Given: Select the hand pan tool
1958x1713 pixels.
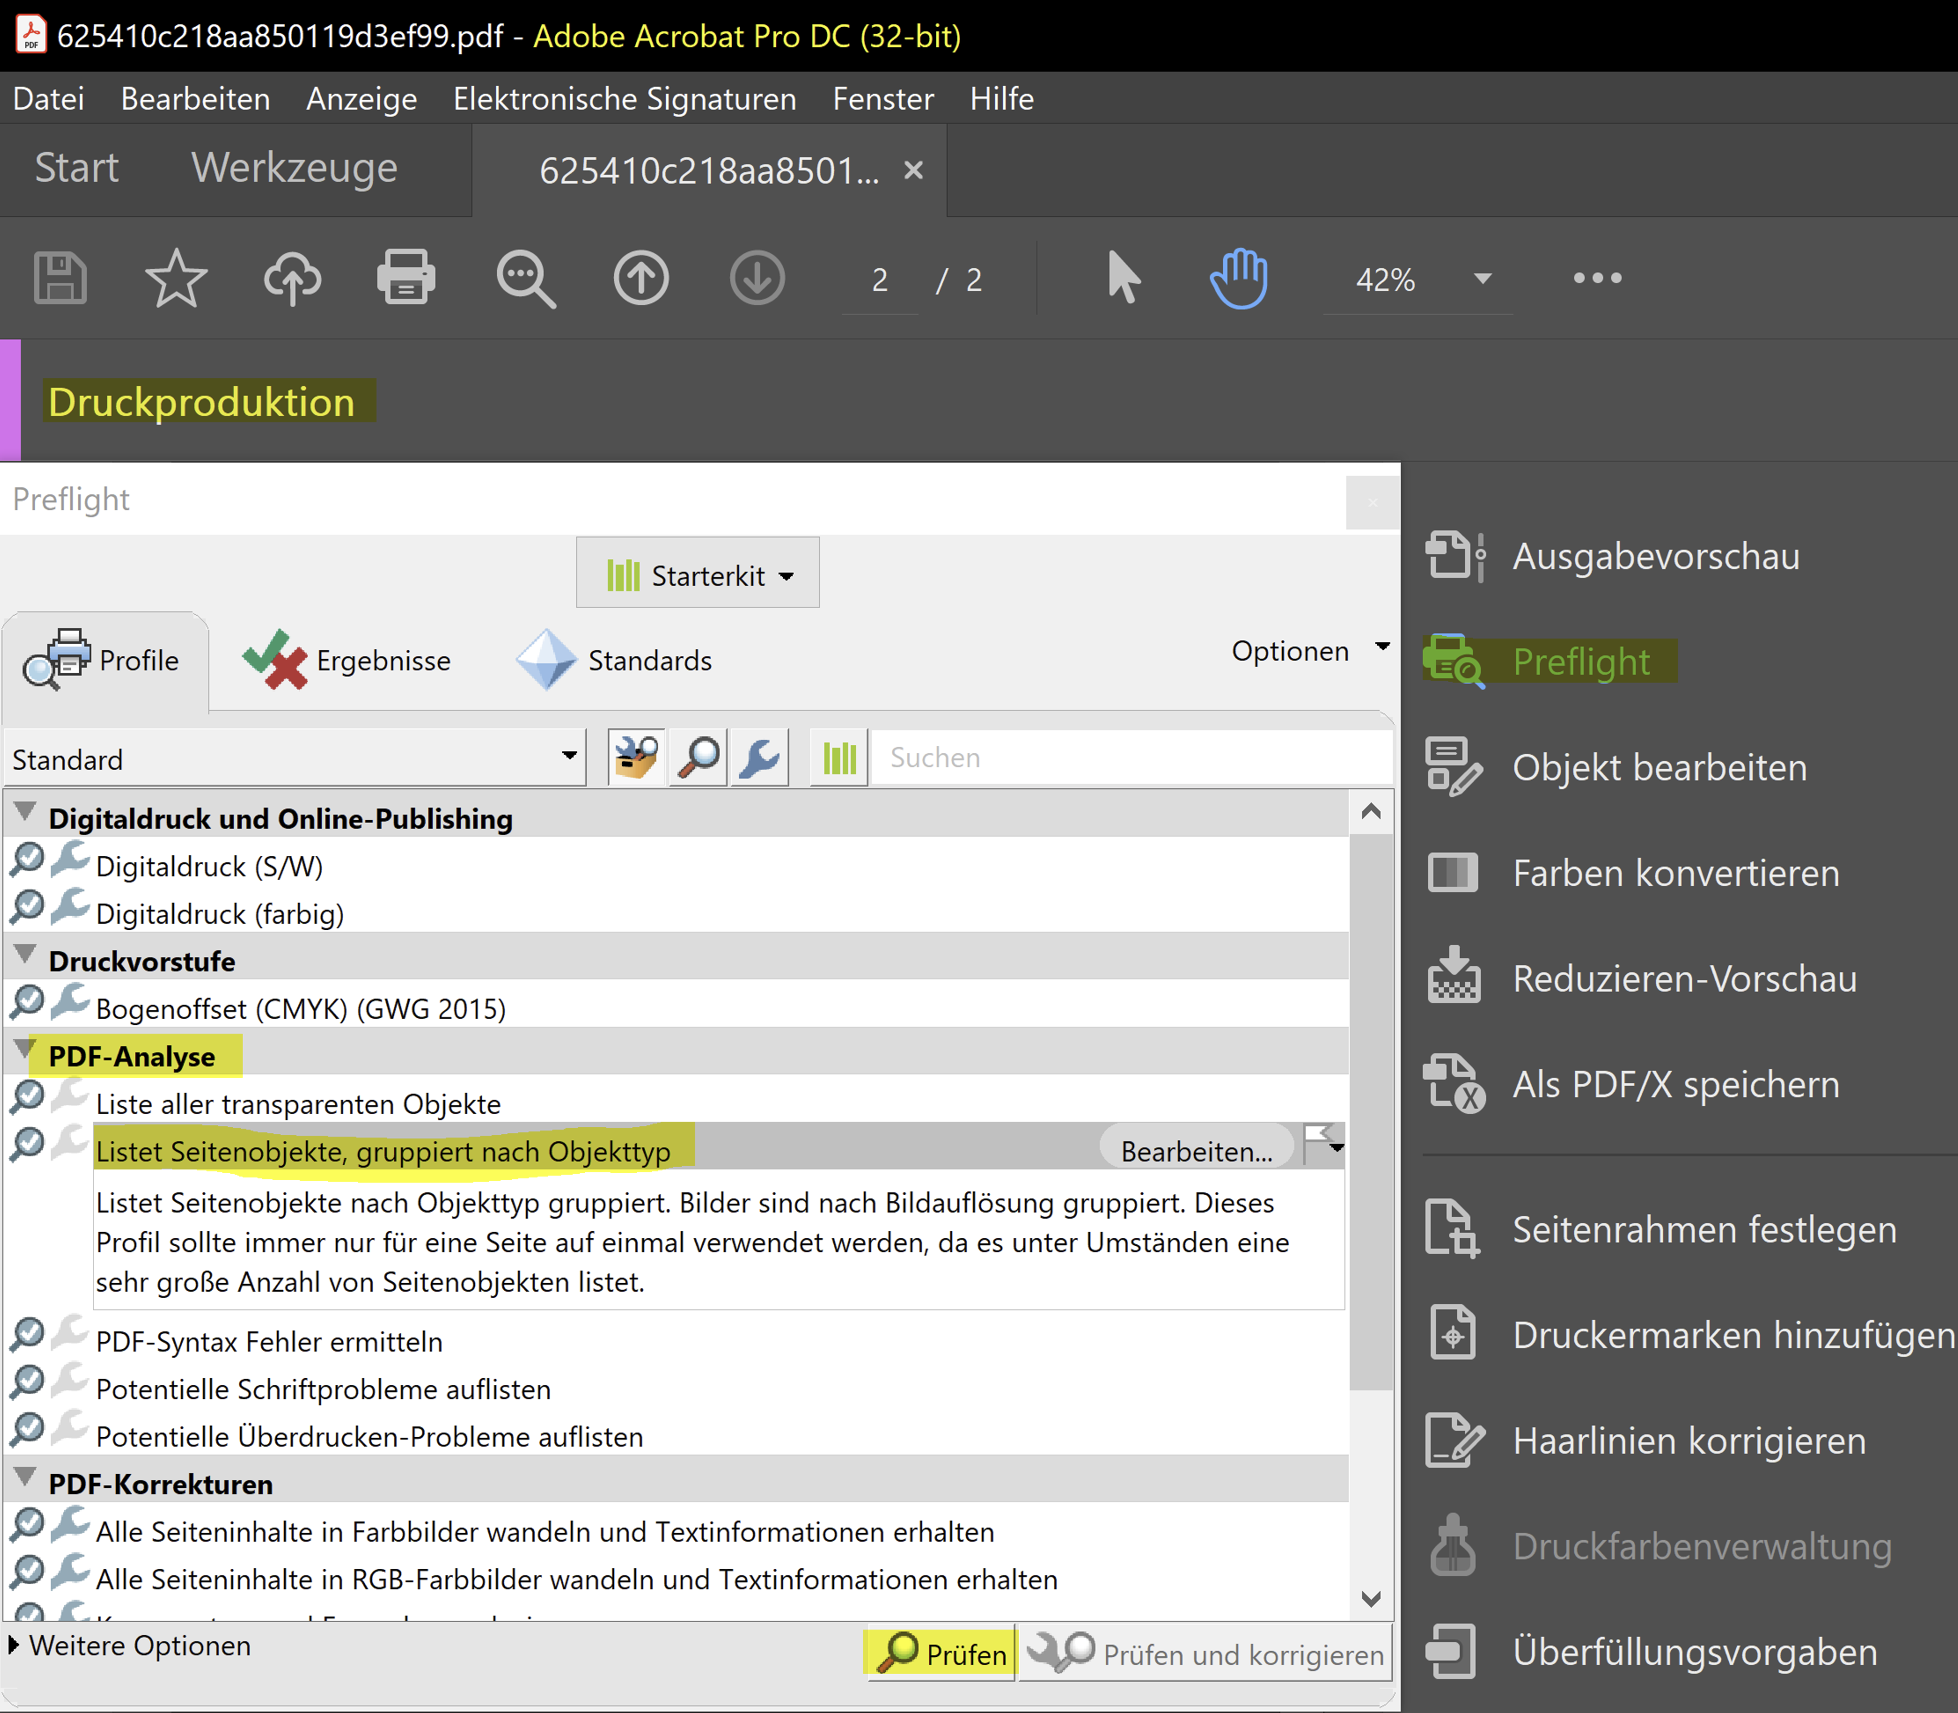Looking at the screenshot, I should click(x=1239, y=278).
